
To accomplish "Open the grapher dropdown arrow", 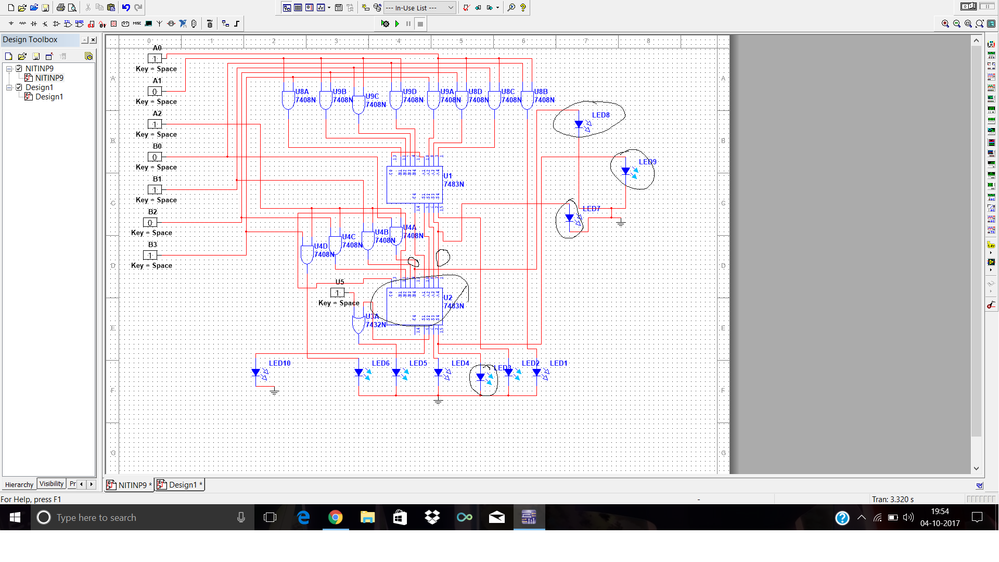I will [329, 8].
